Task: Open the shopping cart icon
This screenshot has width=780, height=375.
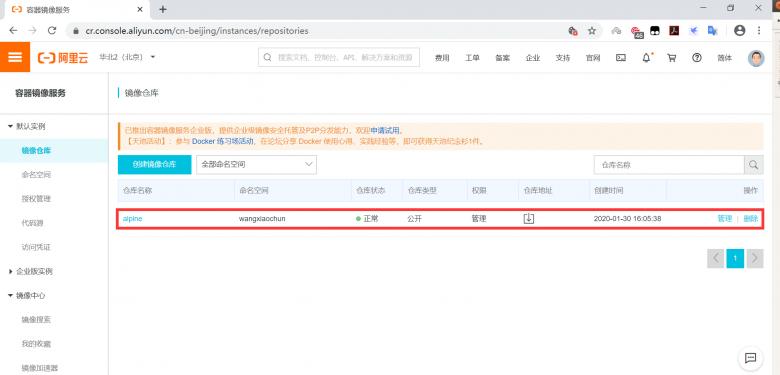Action: click(672, 58)
